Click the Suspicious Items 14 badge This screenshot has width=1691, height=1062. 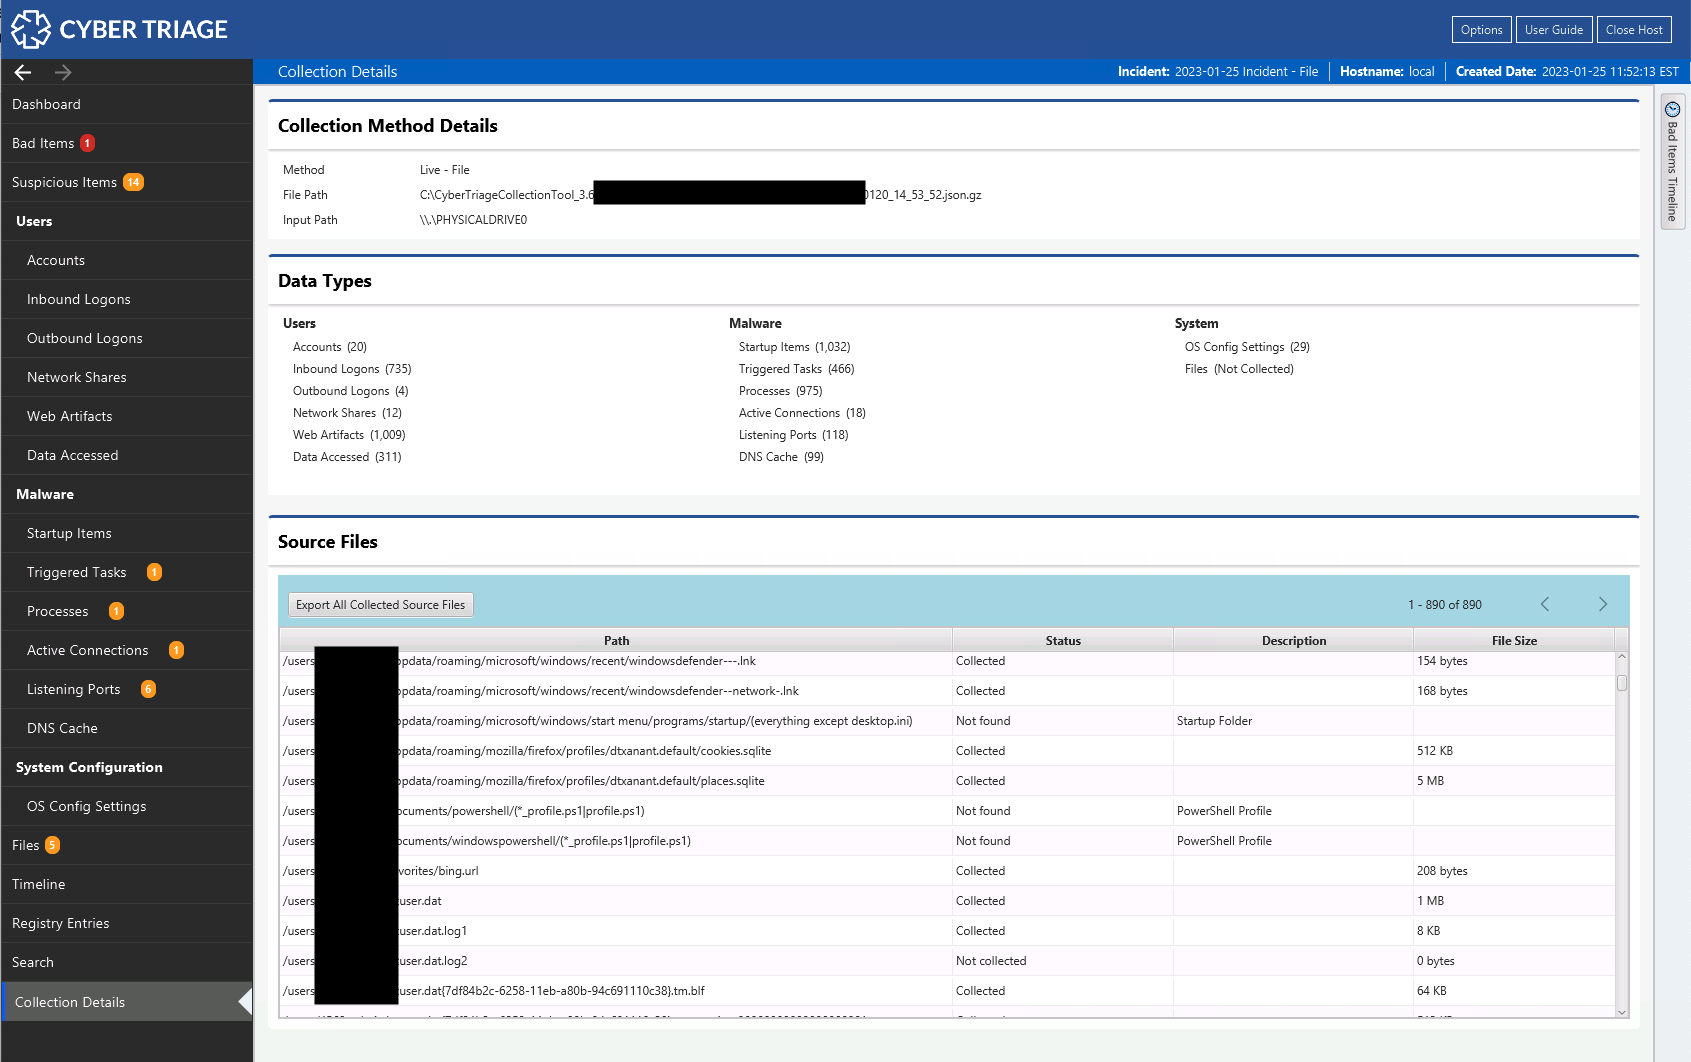(x=133, y=182)
